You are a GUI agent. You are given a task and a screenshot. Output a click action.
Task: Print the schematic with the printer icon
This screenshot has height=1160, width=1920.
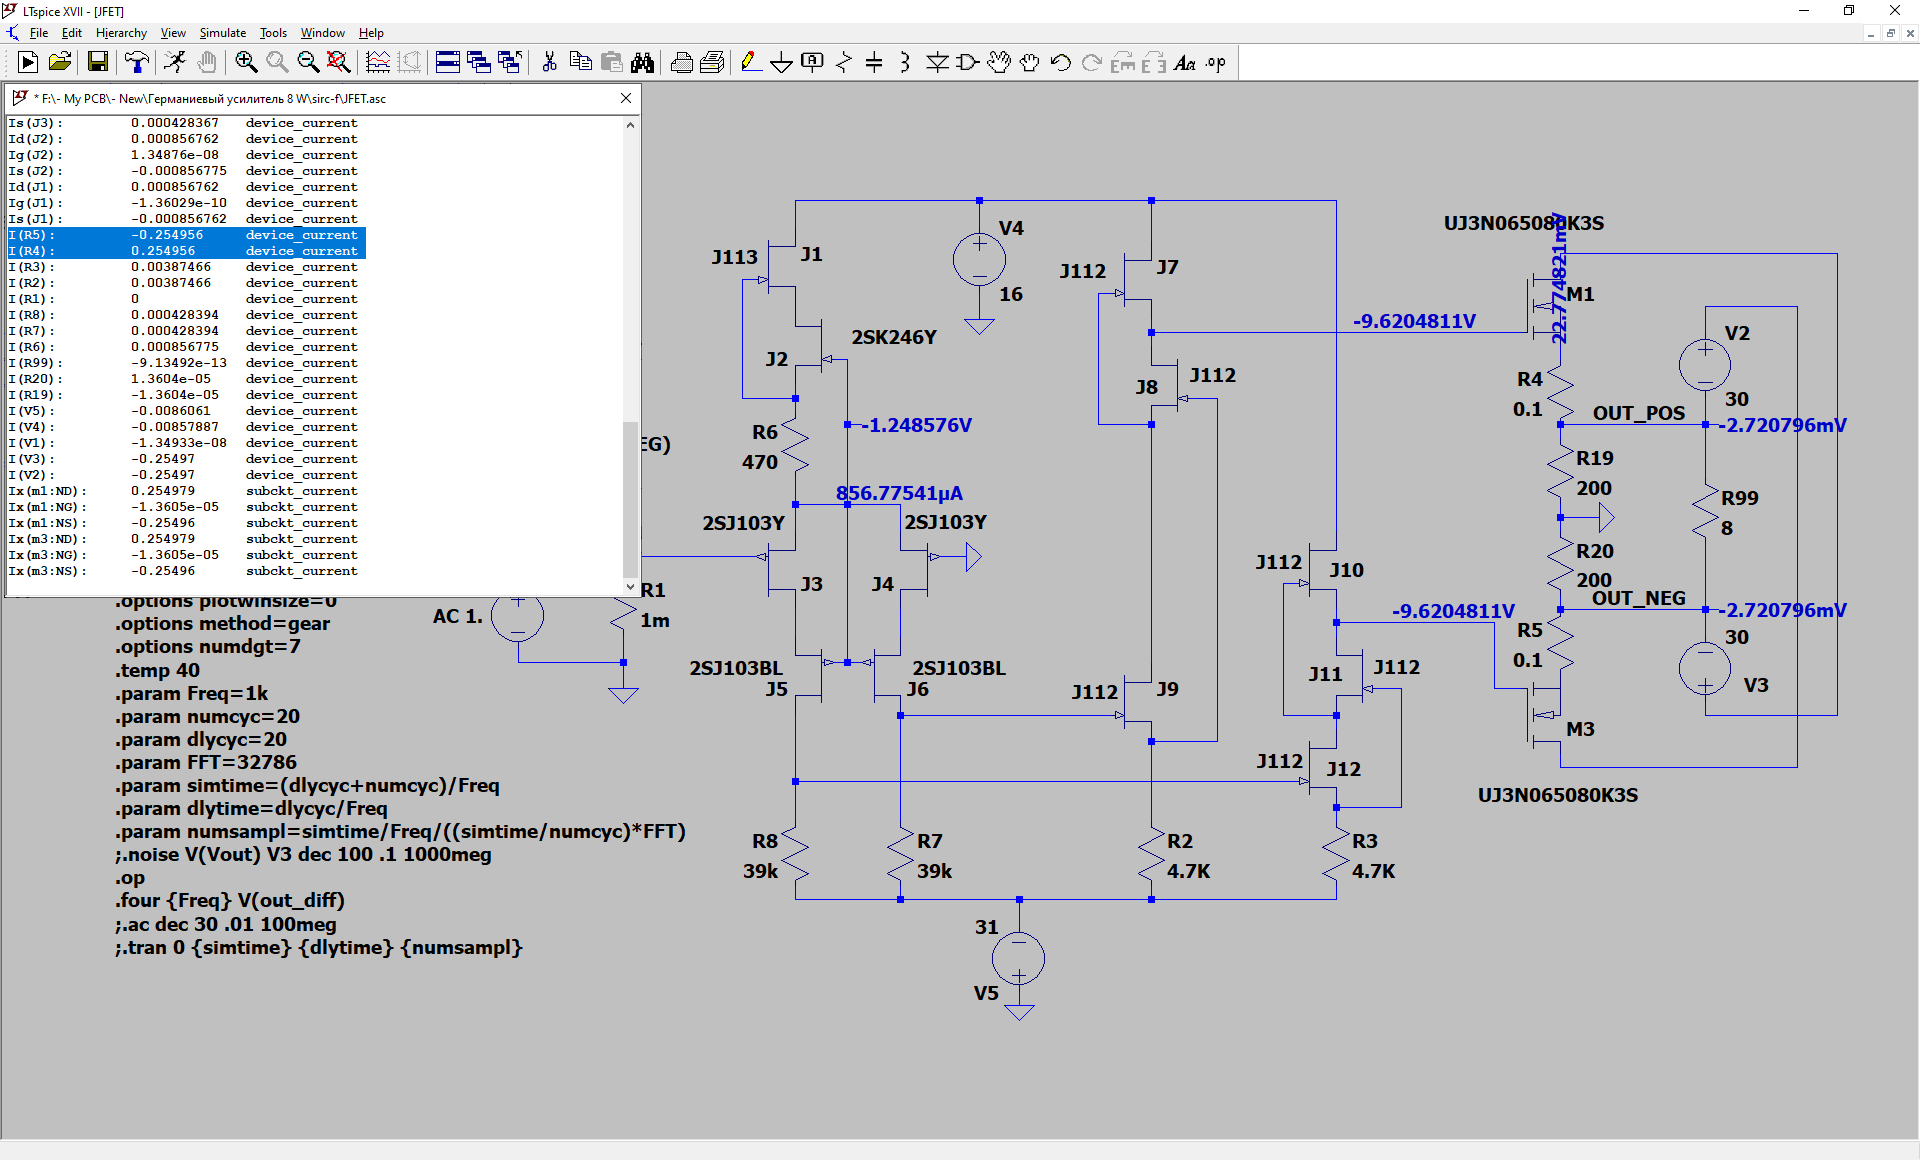coord(681,62)
